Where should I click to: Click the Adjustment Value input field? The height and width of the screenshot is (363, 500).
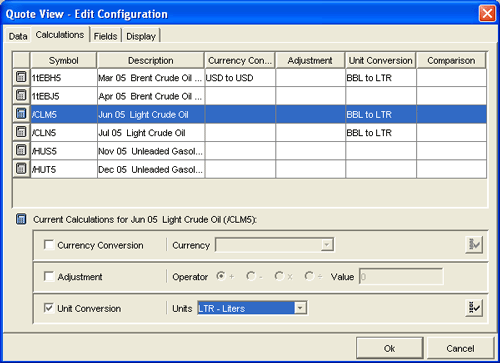[401, 276]
